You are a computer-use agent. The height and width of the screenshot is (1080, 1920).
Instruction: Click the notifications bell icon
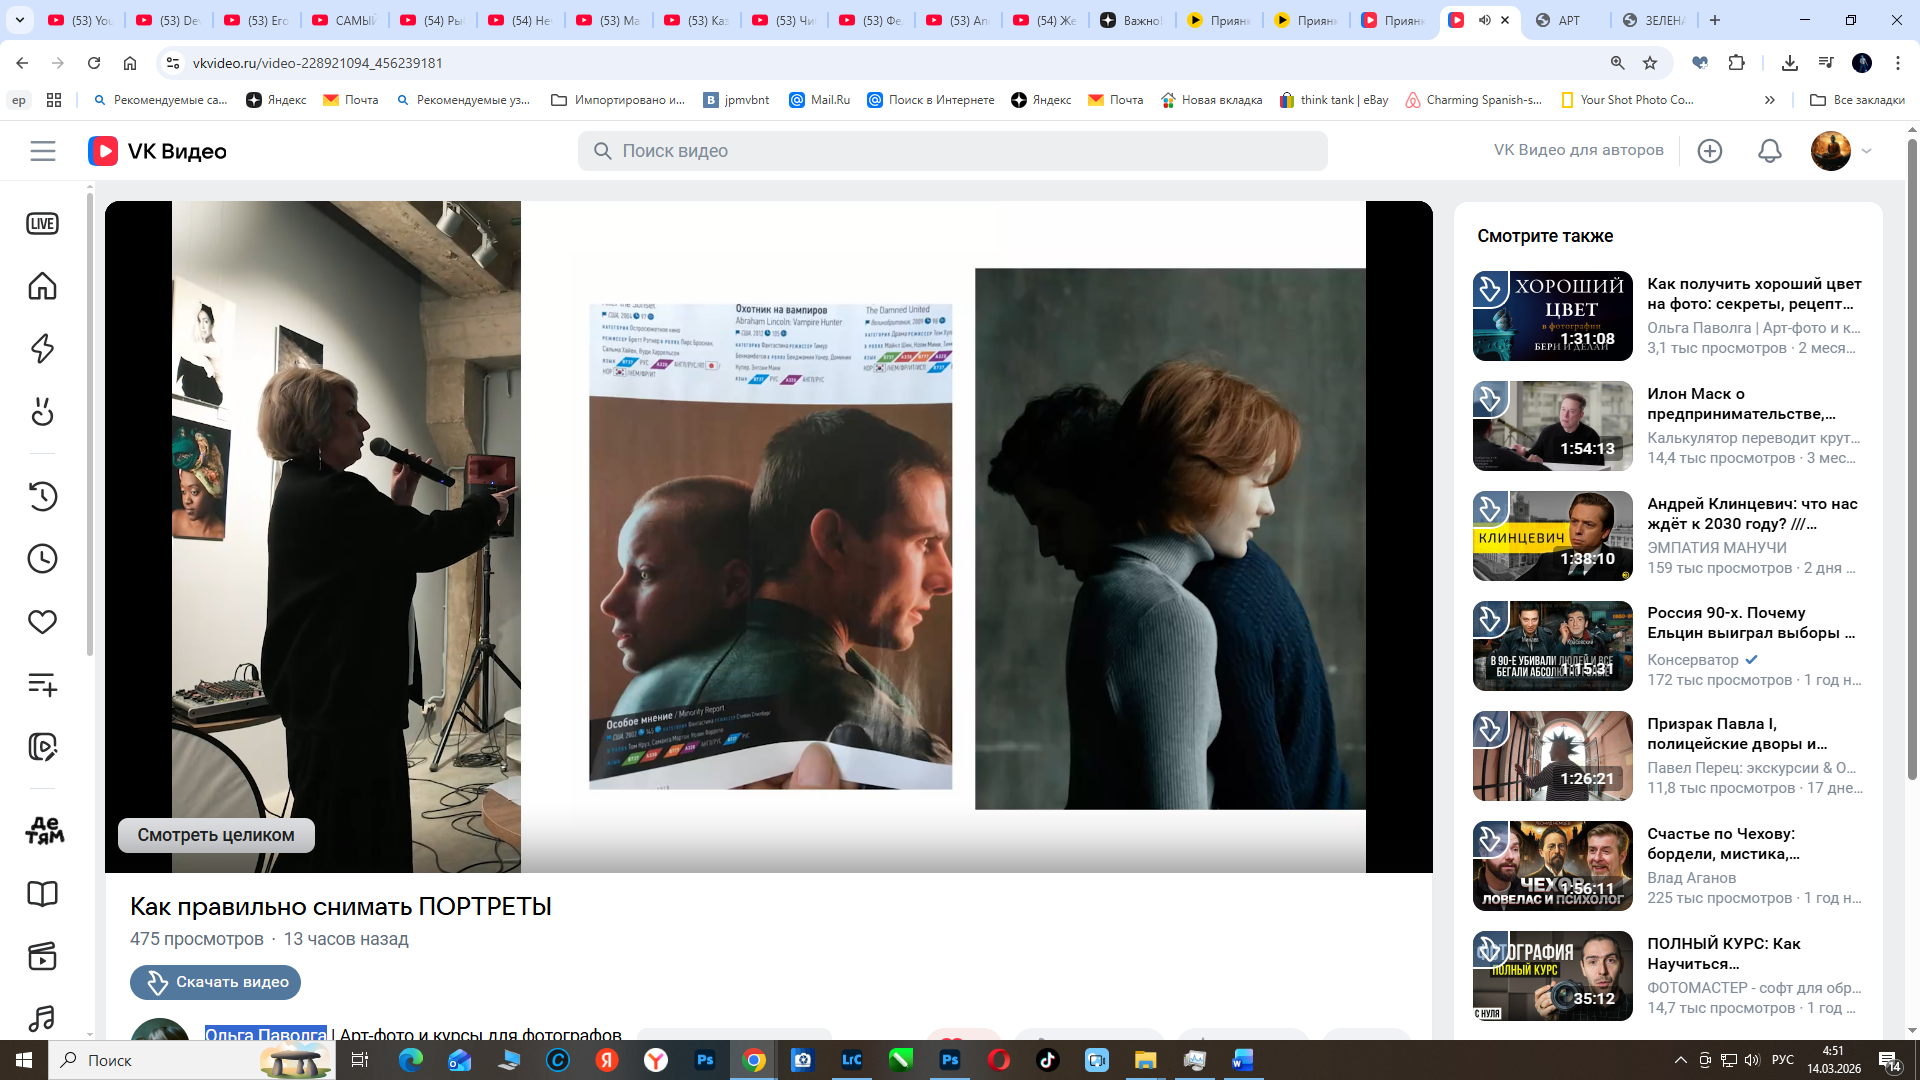coord(1769,151)
